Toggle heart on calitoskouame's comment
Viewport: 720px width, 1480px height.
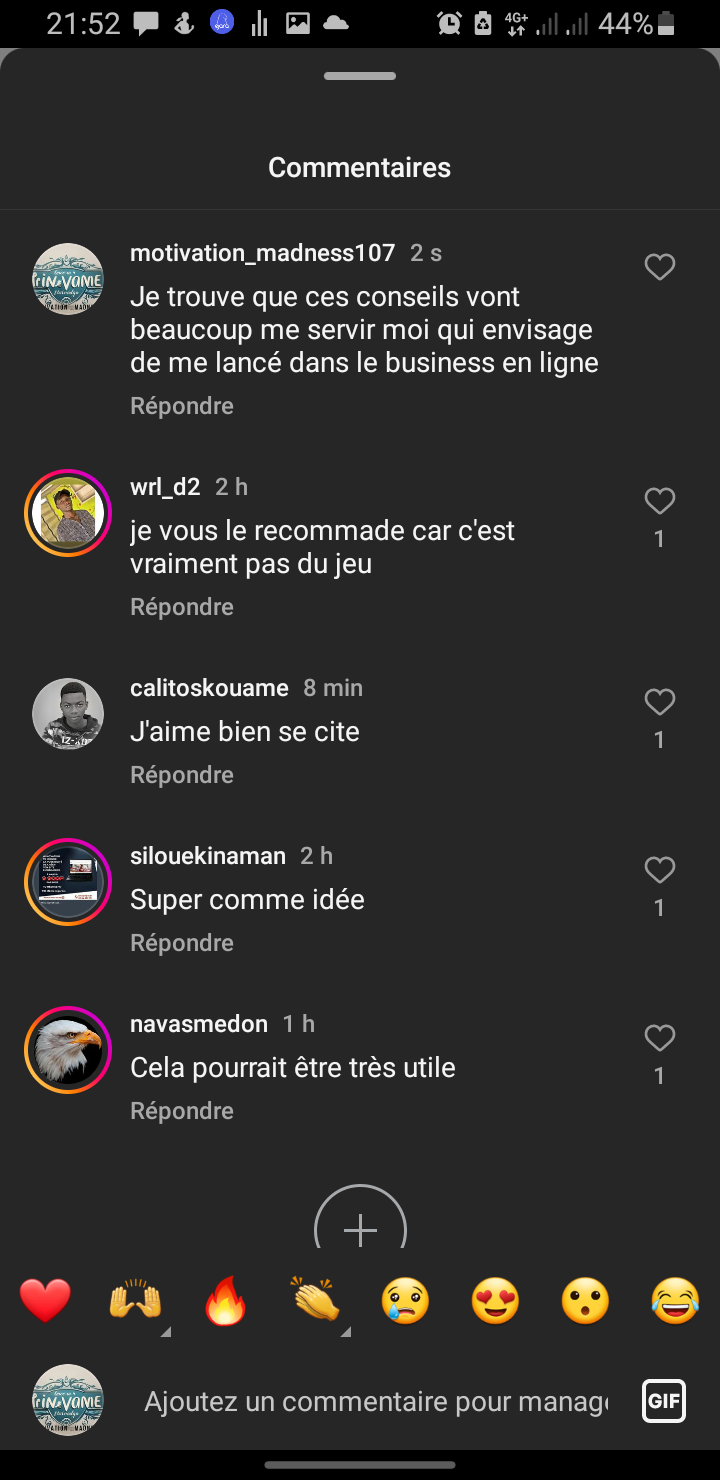tap(659, 703)
